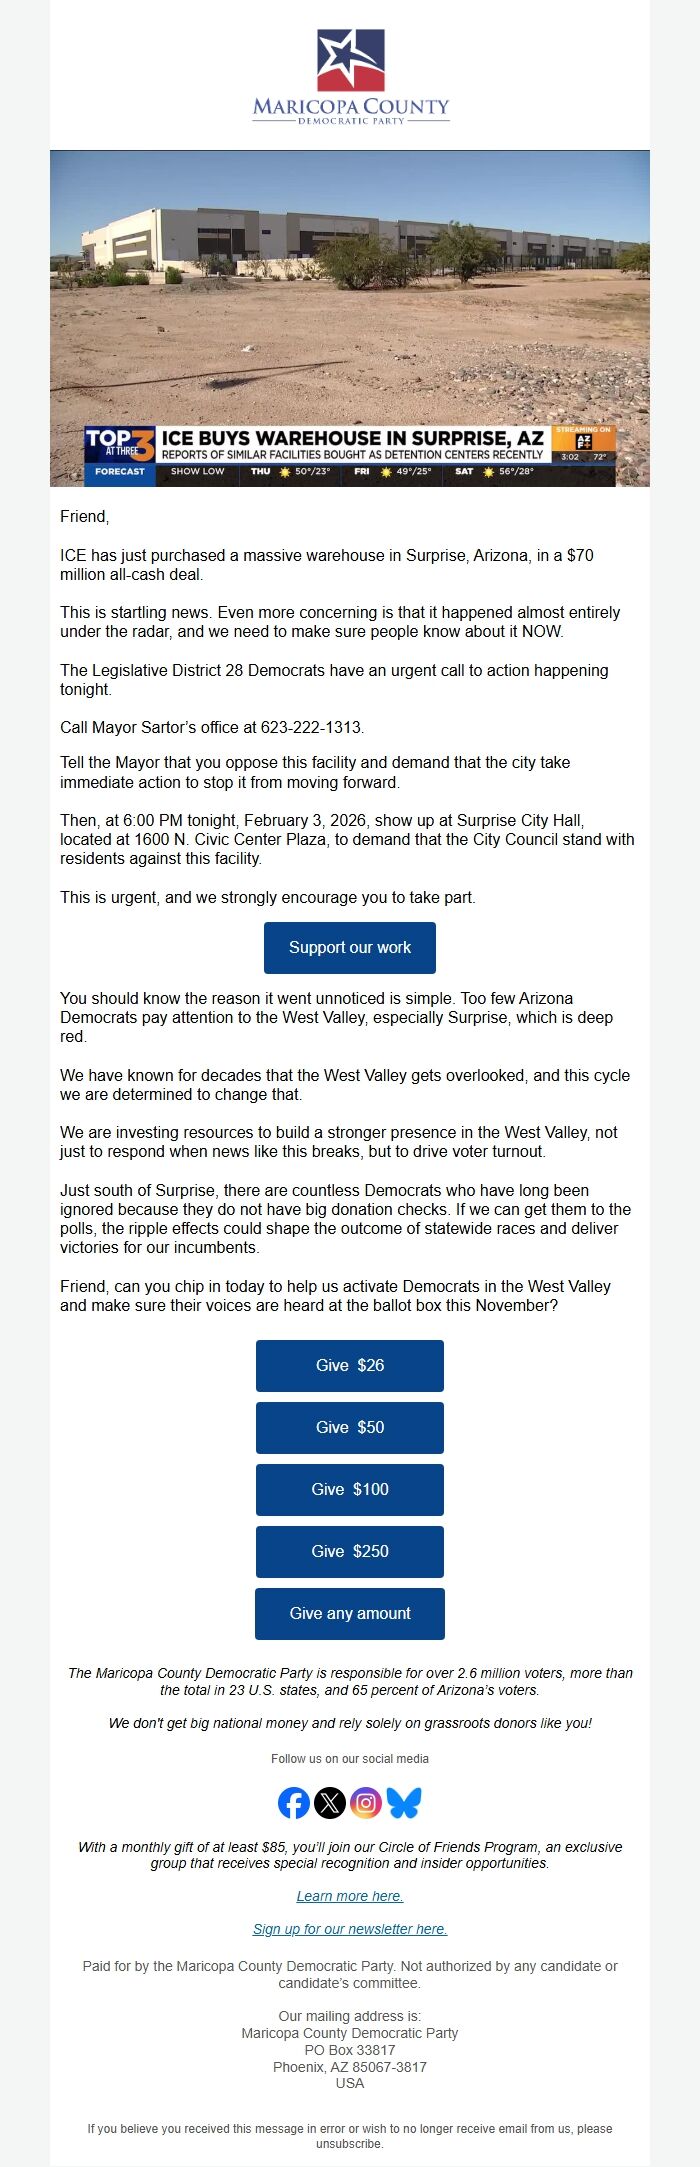Select the Give $250 donation button
This screenshot has height=2167, width=700.
349,1552
